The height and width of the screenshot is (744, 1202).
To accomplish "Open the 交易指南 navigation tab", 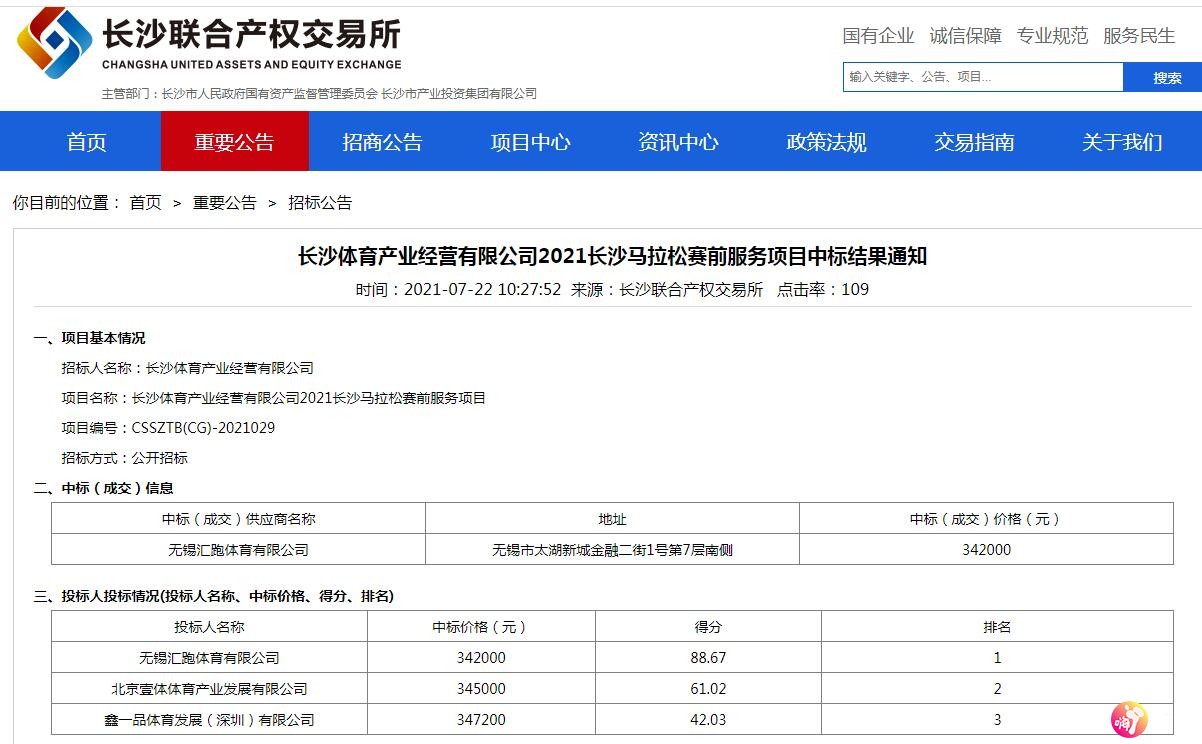I will 975,142.
